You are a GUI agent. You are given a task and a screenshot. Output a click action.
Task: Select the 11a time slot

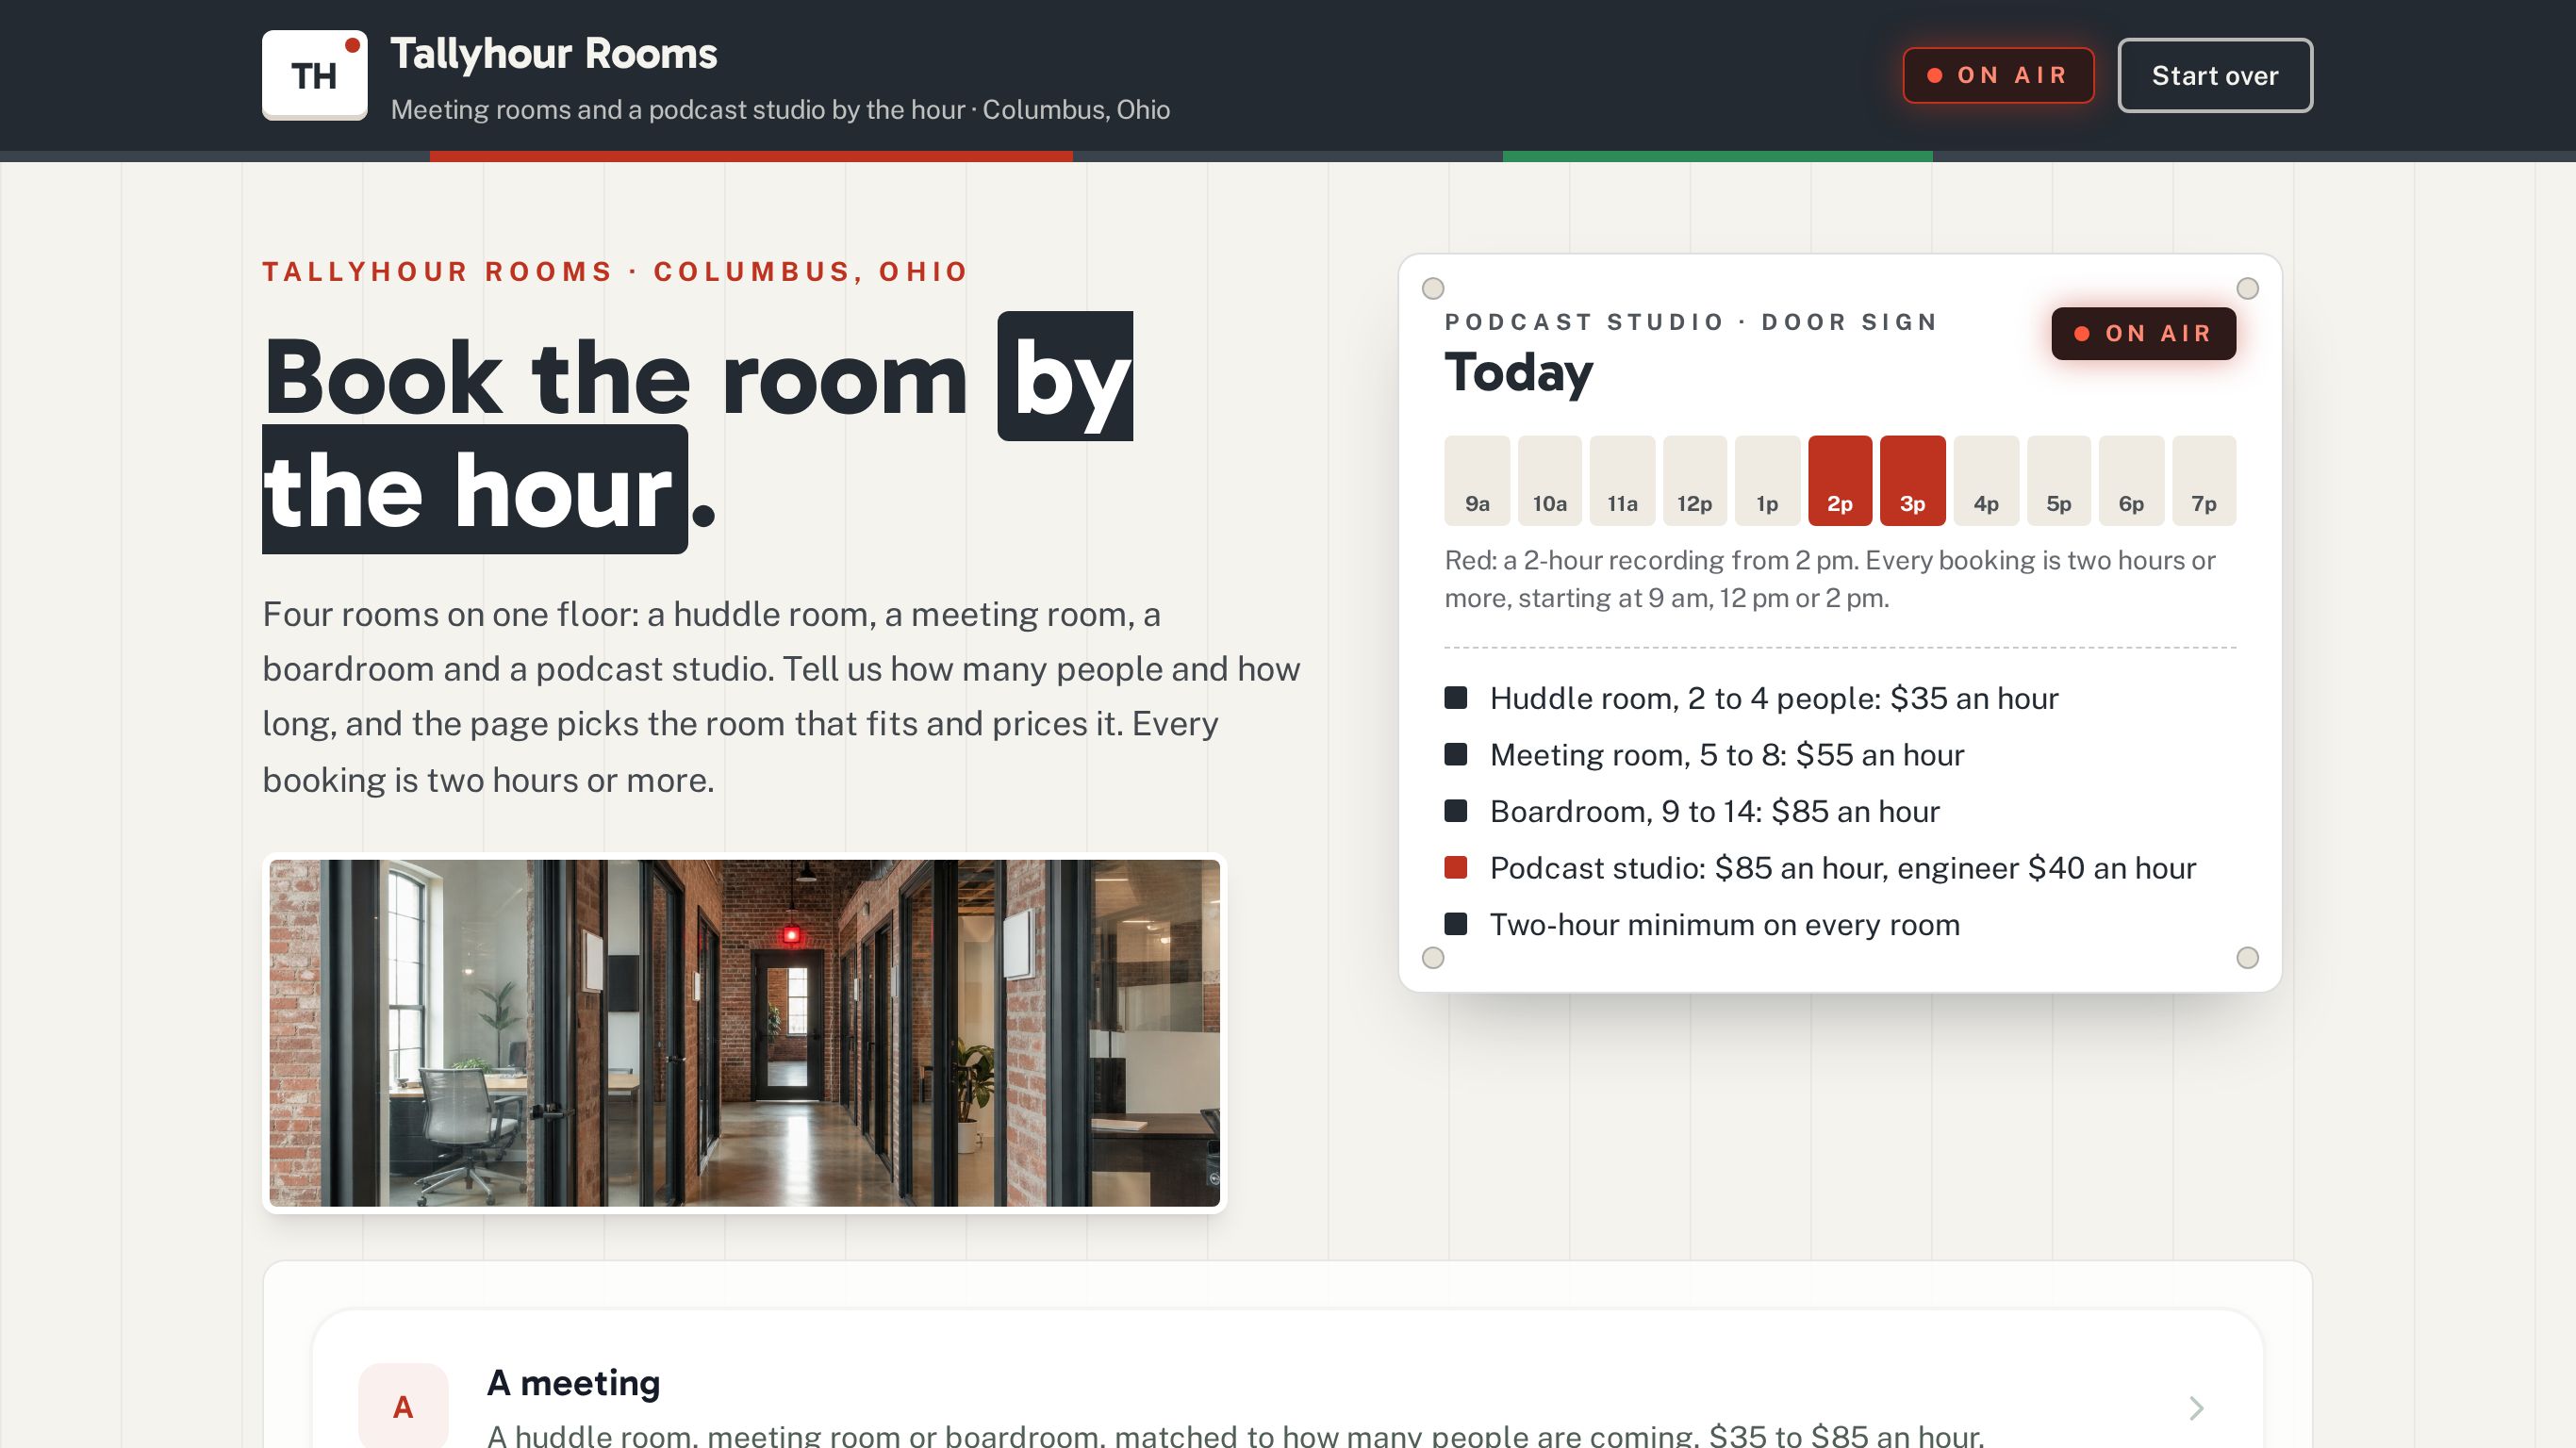[x=1622, y=480]
